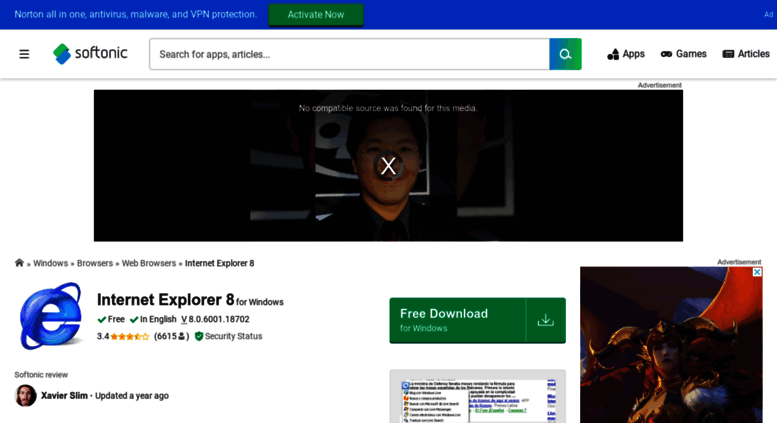
Task: Open Xavier Slim author profile
Action: pyautogui.click(x=64, y=396)
